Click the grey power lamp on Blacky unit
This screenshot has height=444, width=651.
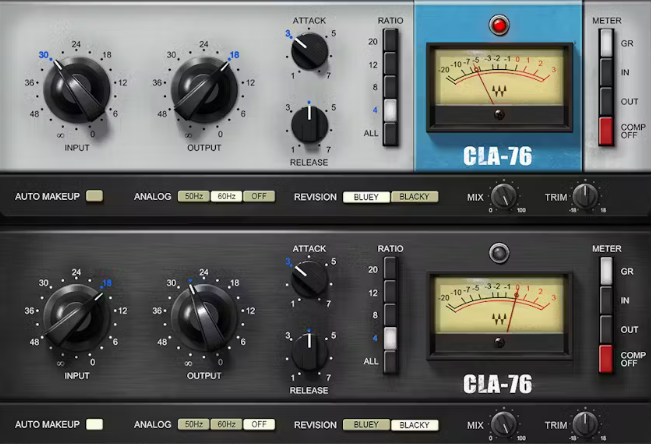pyautogui.click(x=499, y=253)
